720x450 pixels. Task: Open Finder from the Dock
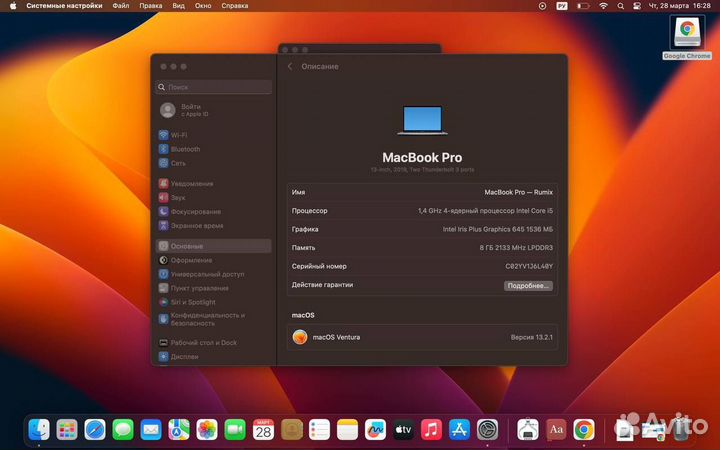click(x=39, y=430)
